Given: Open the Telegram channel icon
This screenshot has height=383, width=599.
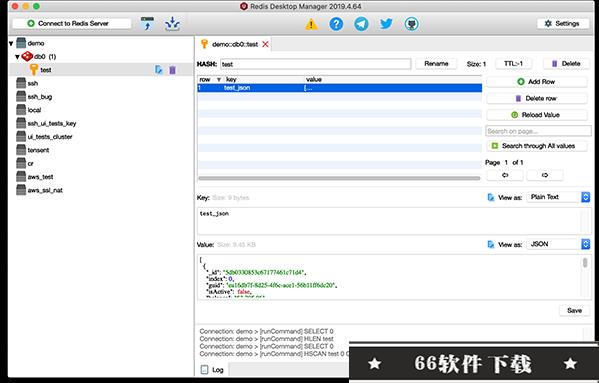Looking at the screenshot, I should click(361, 24).
